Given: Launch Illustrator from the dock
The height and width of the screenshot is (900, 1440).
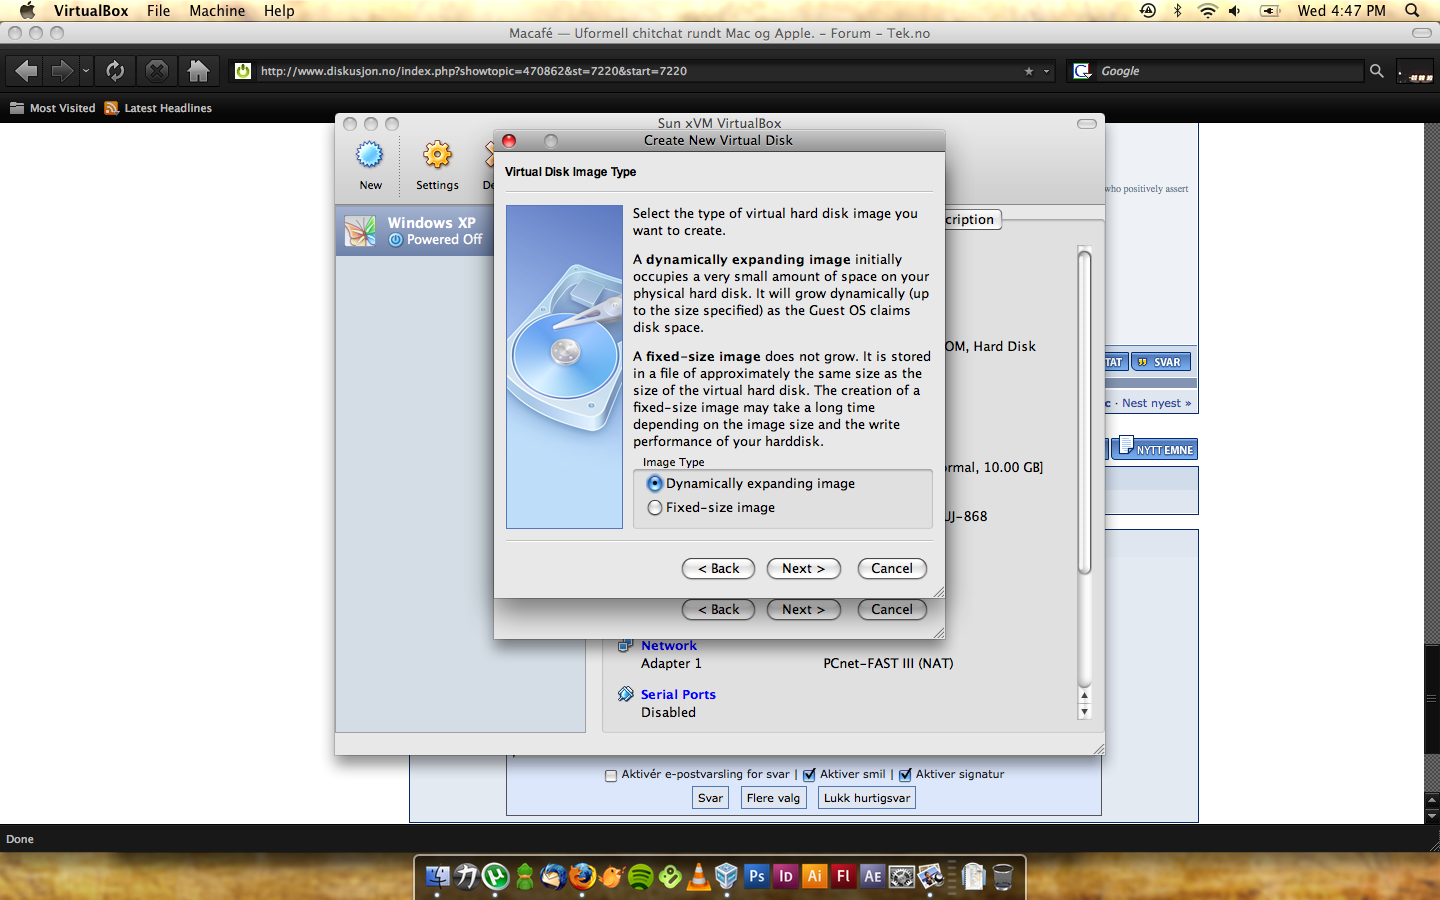Looking at the screenshot, I should 815,877.
